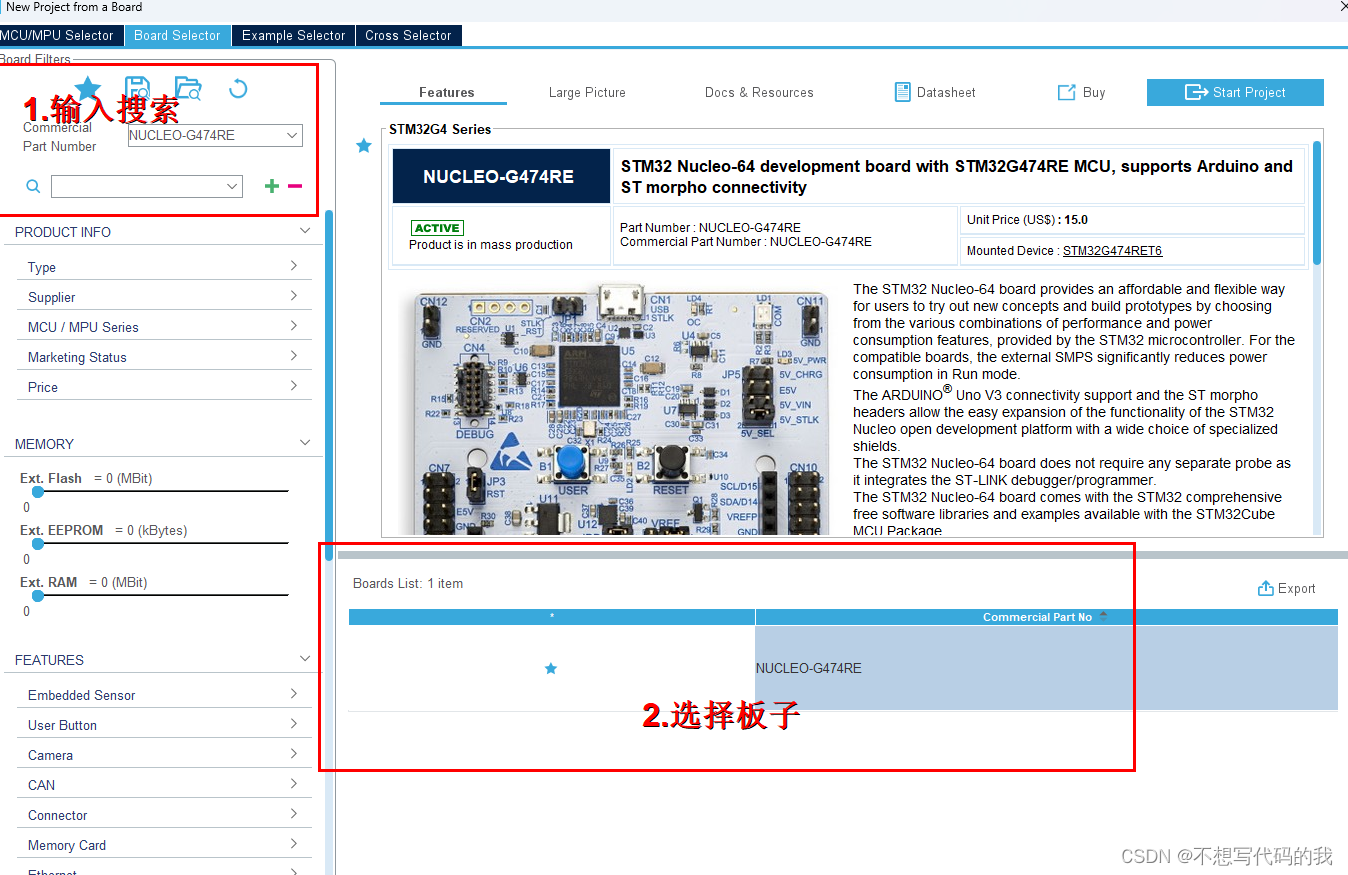Star NUCLEO-G474RE in the boards list
The height and width of the screenshot is (875, 1348).
coord(551,668)
